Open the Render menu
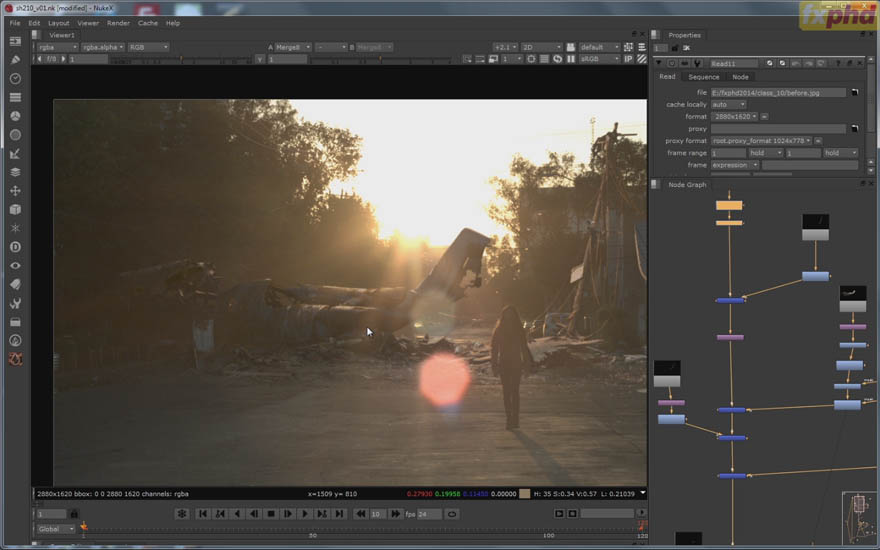880x550 pixels. point(118,23)
